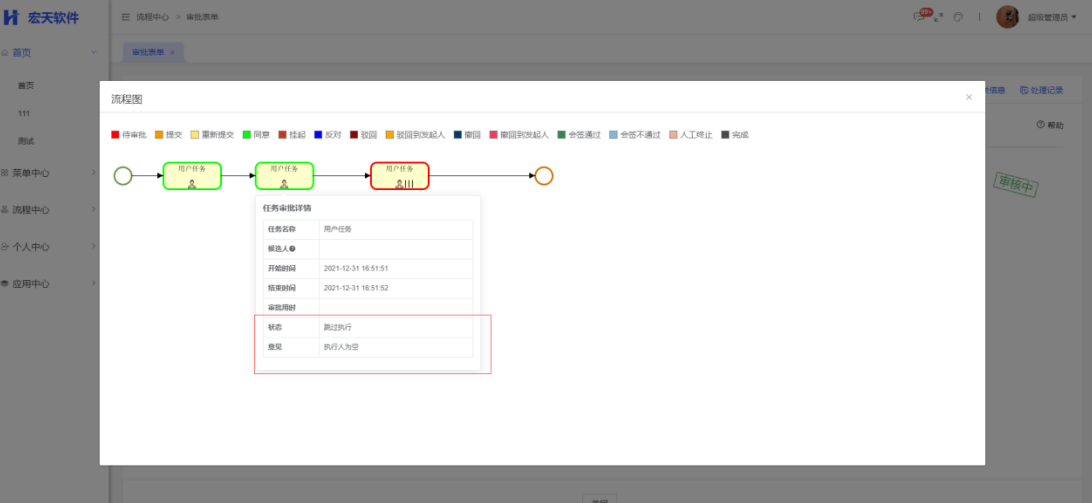Click the green start event circle

[123, 176]
